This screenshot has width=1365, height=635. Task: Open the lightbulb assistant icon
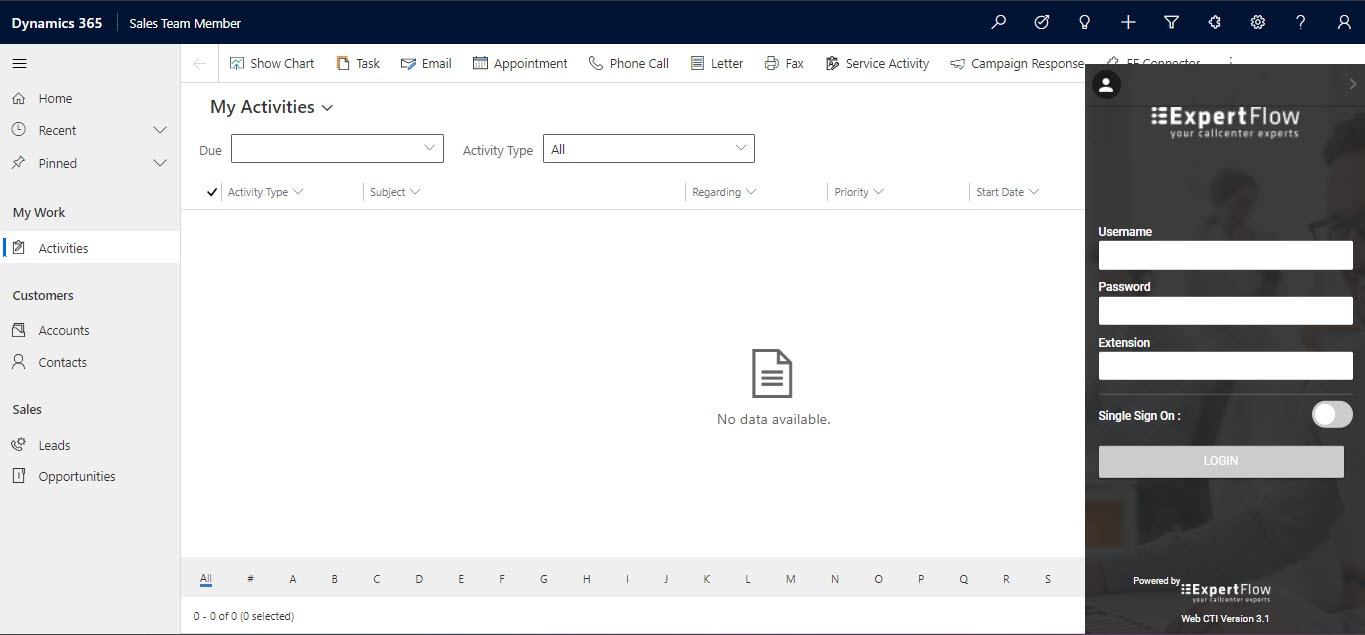pos(1084,22)
